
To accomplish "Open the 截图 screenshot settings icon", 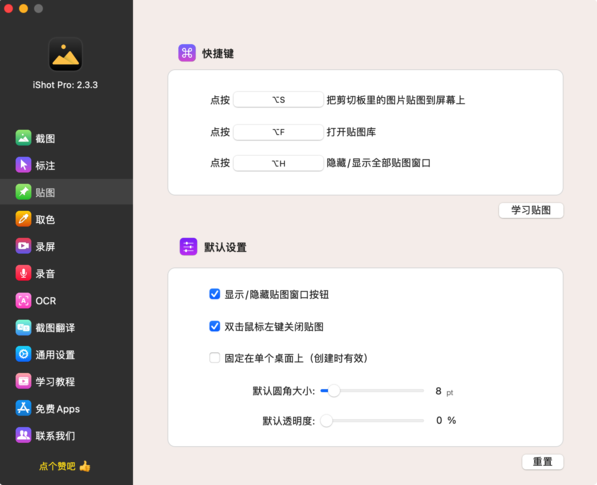I will (23, 138).
